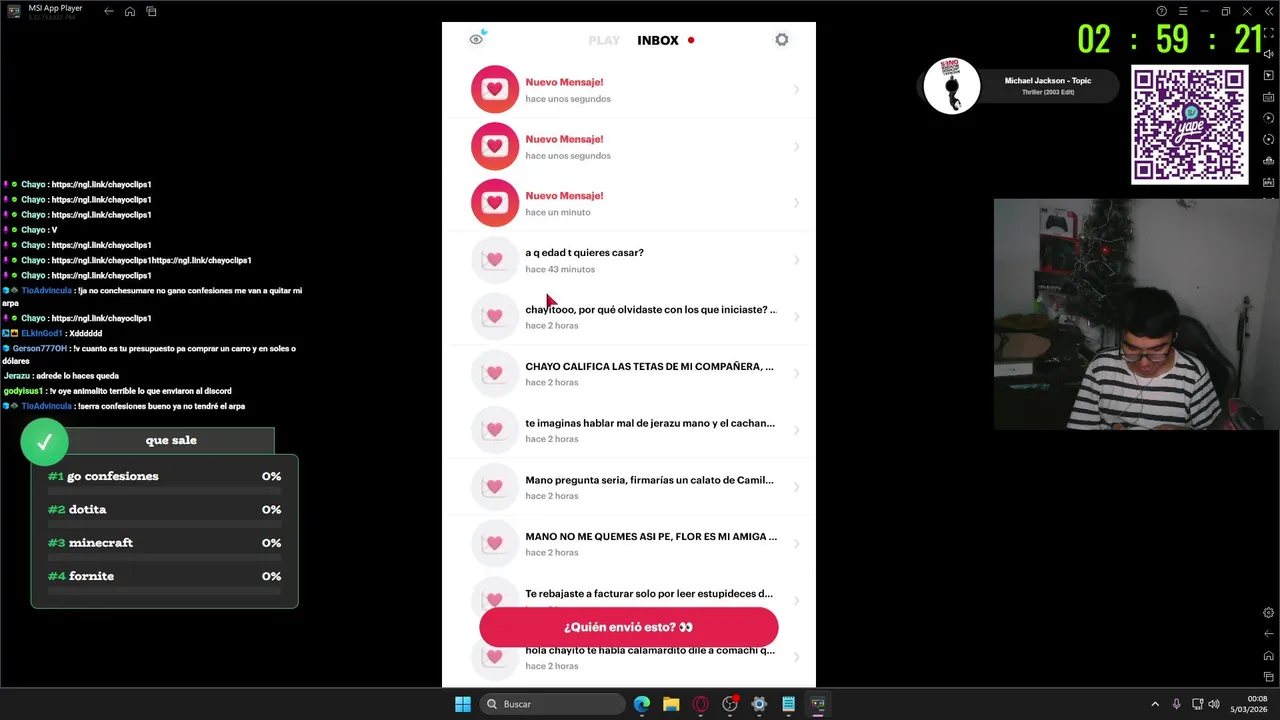Image resolution: width=1280 pixels, height=720 pixels.
Task: Click heart icon of 'te imaginas hablar' message
Action: point(495,430)
